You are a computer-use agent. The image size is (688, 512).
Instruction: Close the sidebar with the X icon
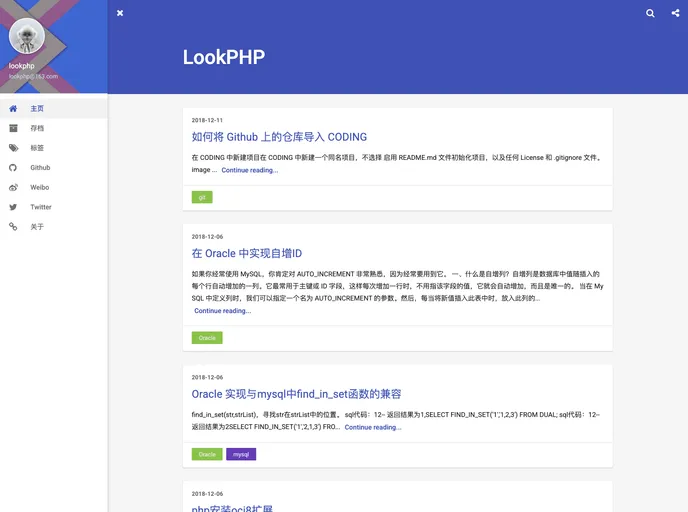point(120,13)
